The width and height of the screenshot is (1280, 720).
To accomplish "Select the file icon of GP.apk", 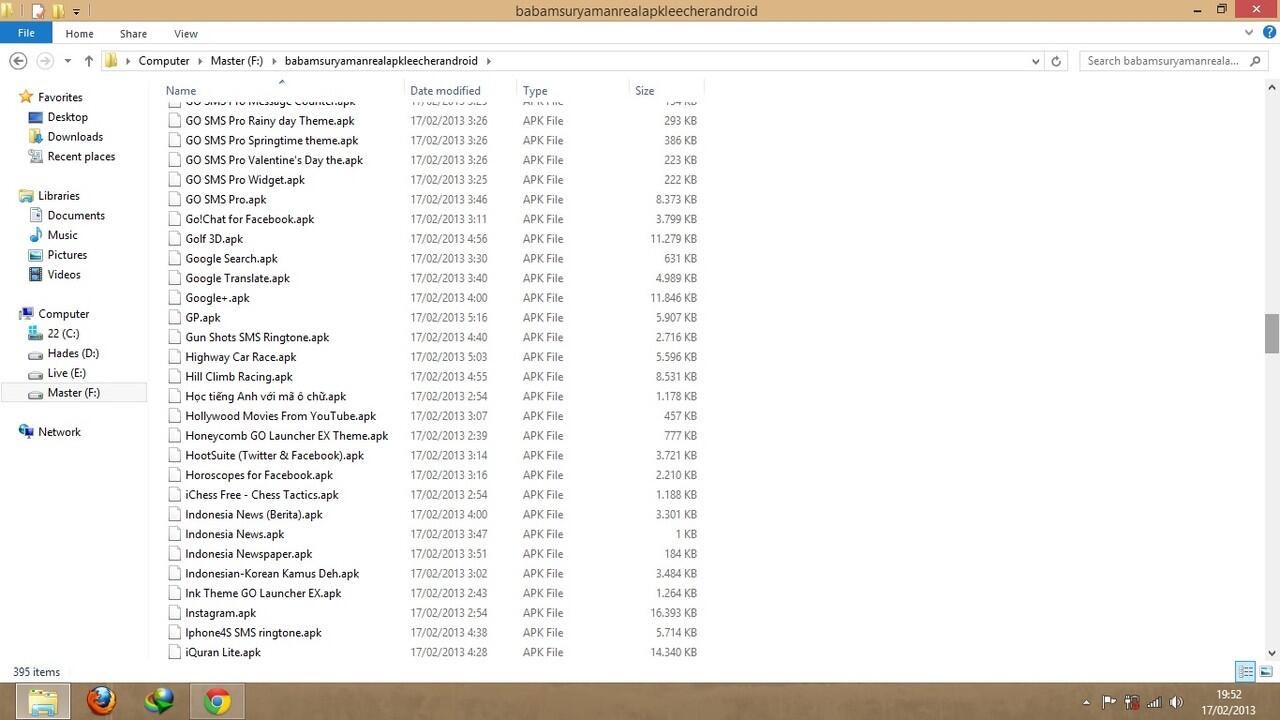I will 175,318.
